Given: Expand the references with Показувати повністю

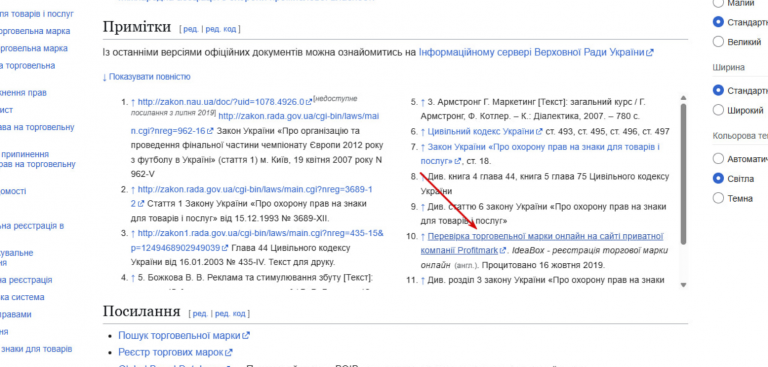Looking at the screenshot, I should (x=146, y=77).
